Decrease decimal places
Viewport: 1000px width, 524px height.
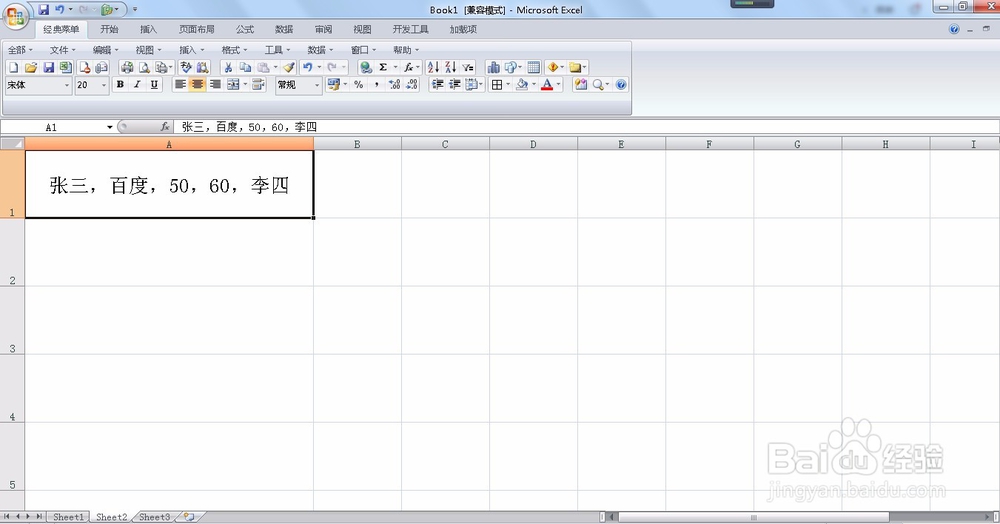click(x=412, y=84)
